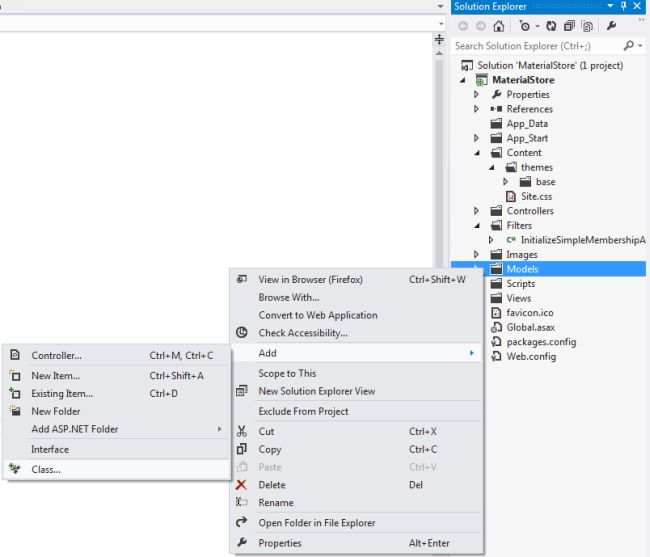This screenshot has height=557, width=650.
Task: Expand the Properties node
Action: 476,94
